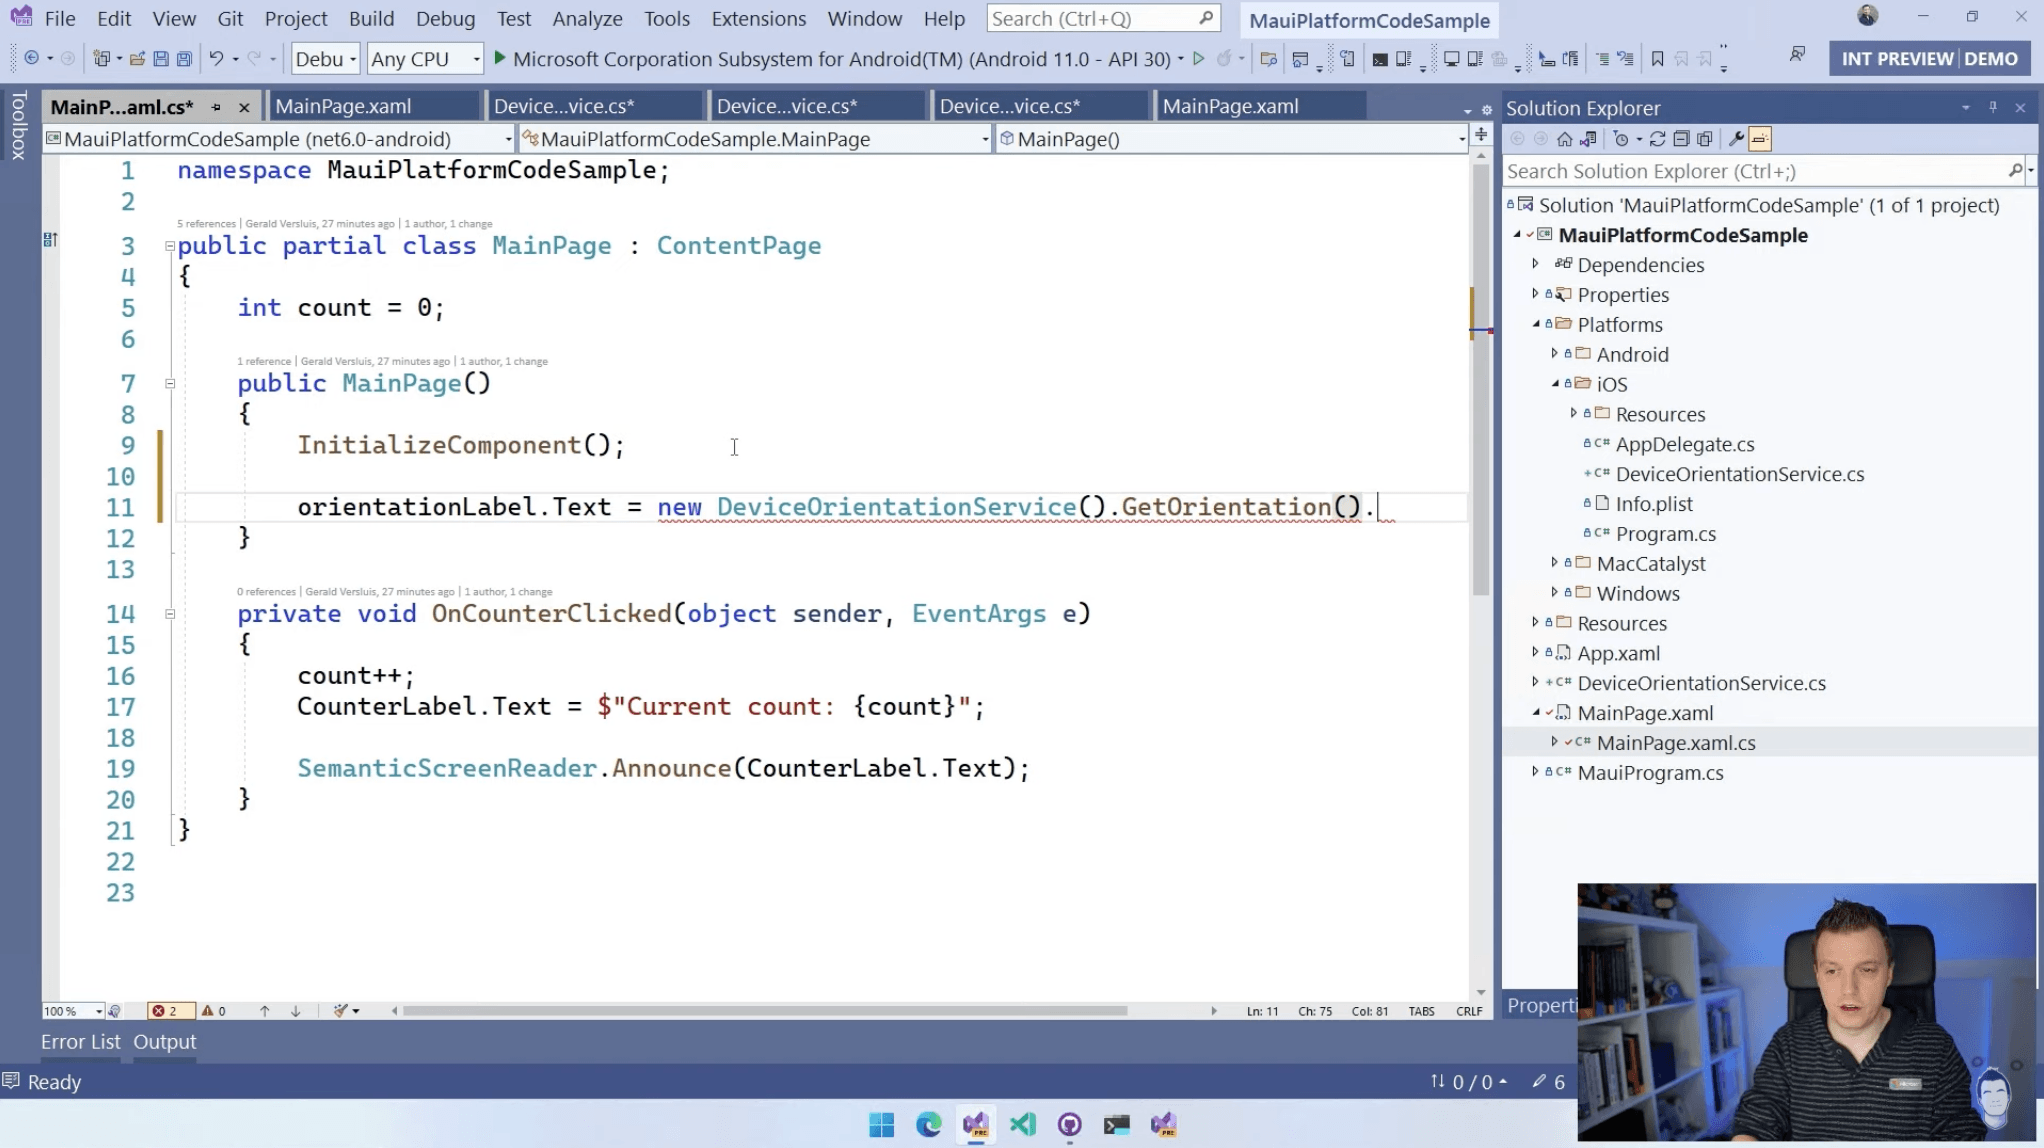Click the Navigate Backward arrow icon
Screen dimensions: 2044x1148
point(32,59)
